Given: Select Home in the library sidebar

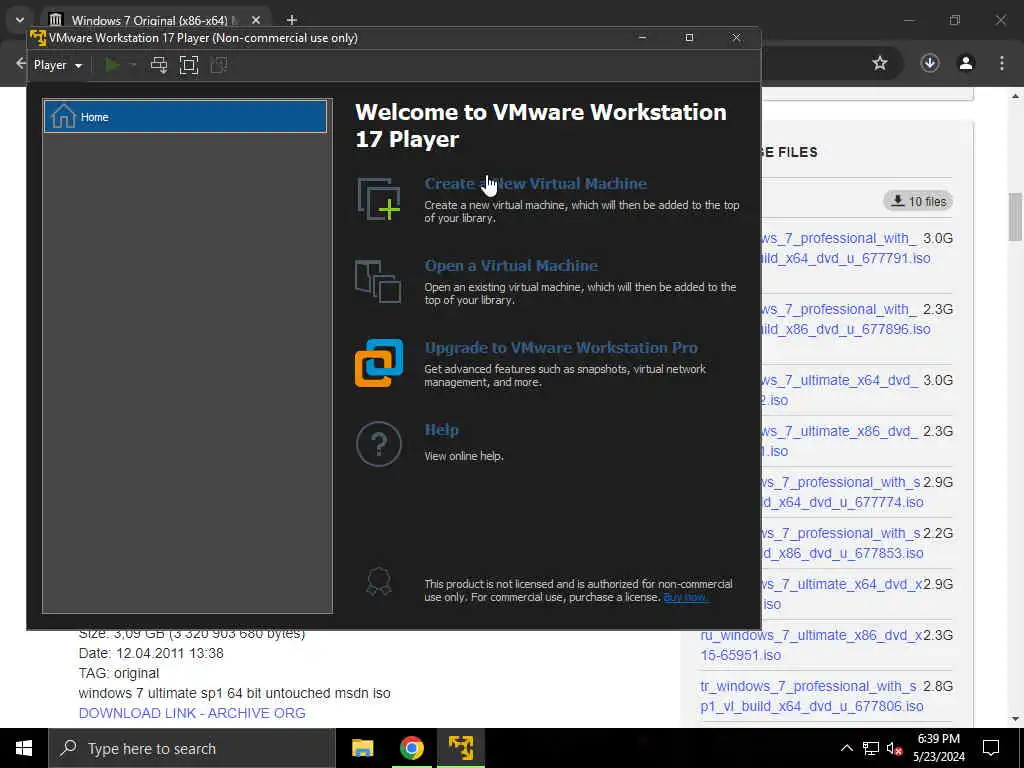Looking at the screenshot, I should coord(185,116).
